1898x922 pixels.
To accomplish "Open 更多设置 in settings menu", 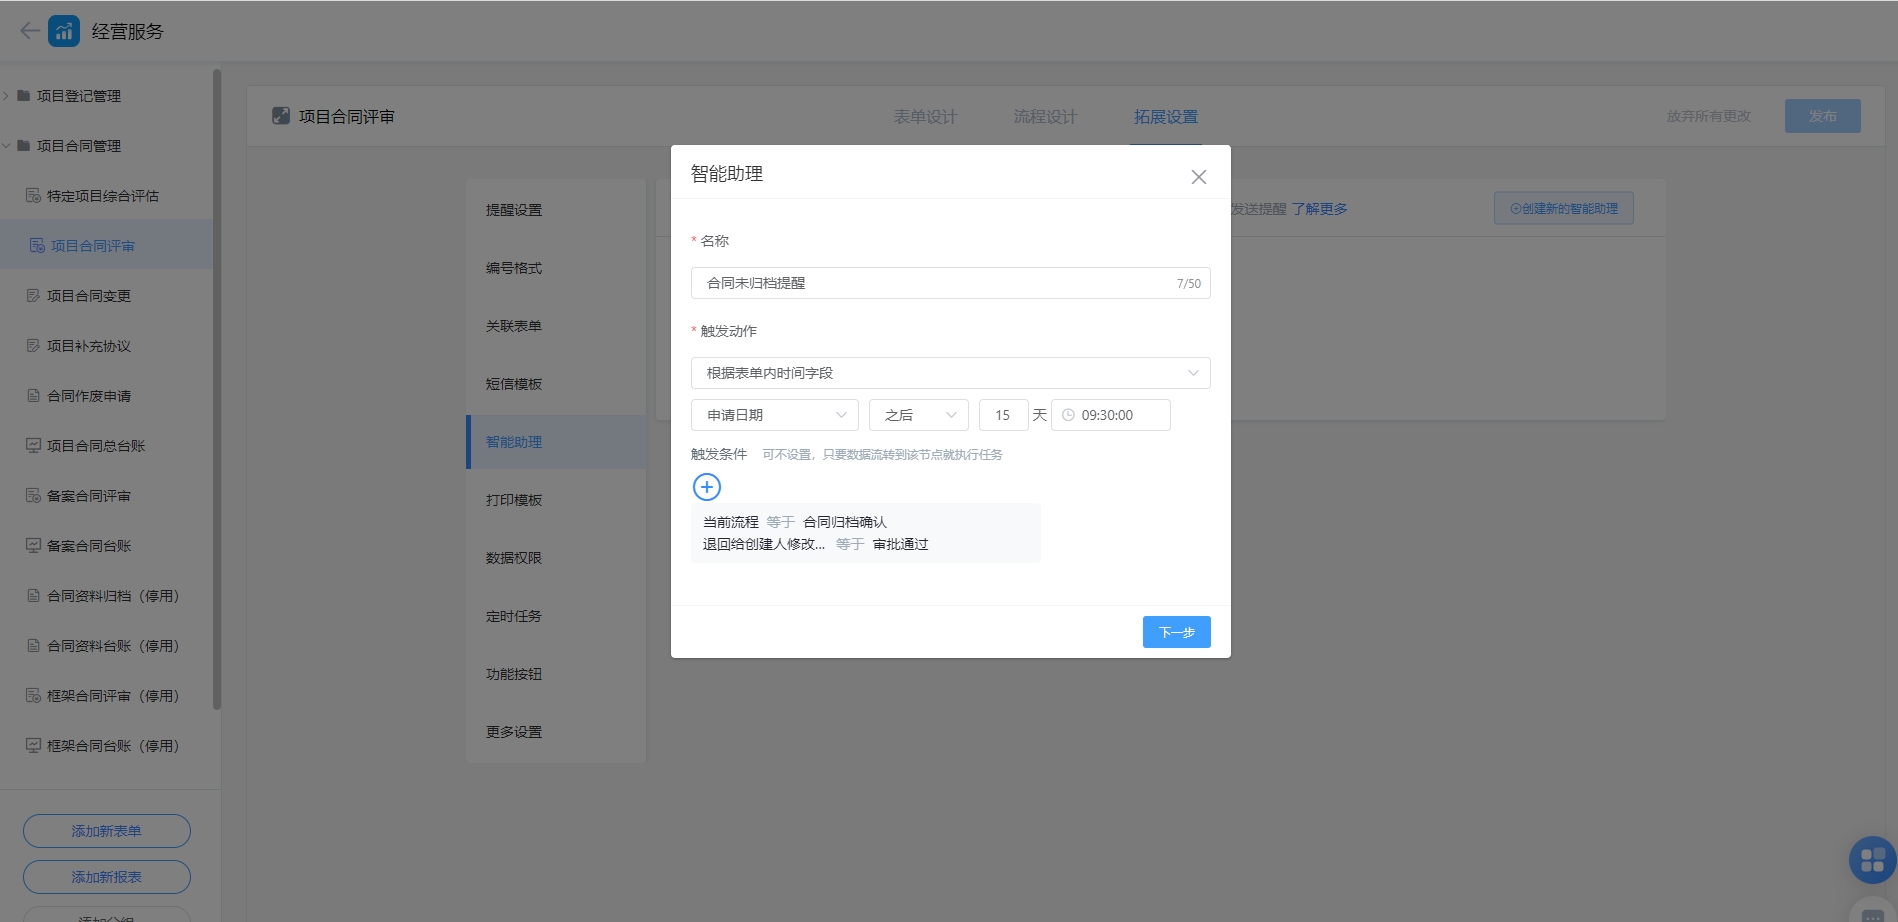I will (556, 732).
